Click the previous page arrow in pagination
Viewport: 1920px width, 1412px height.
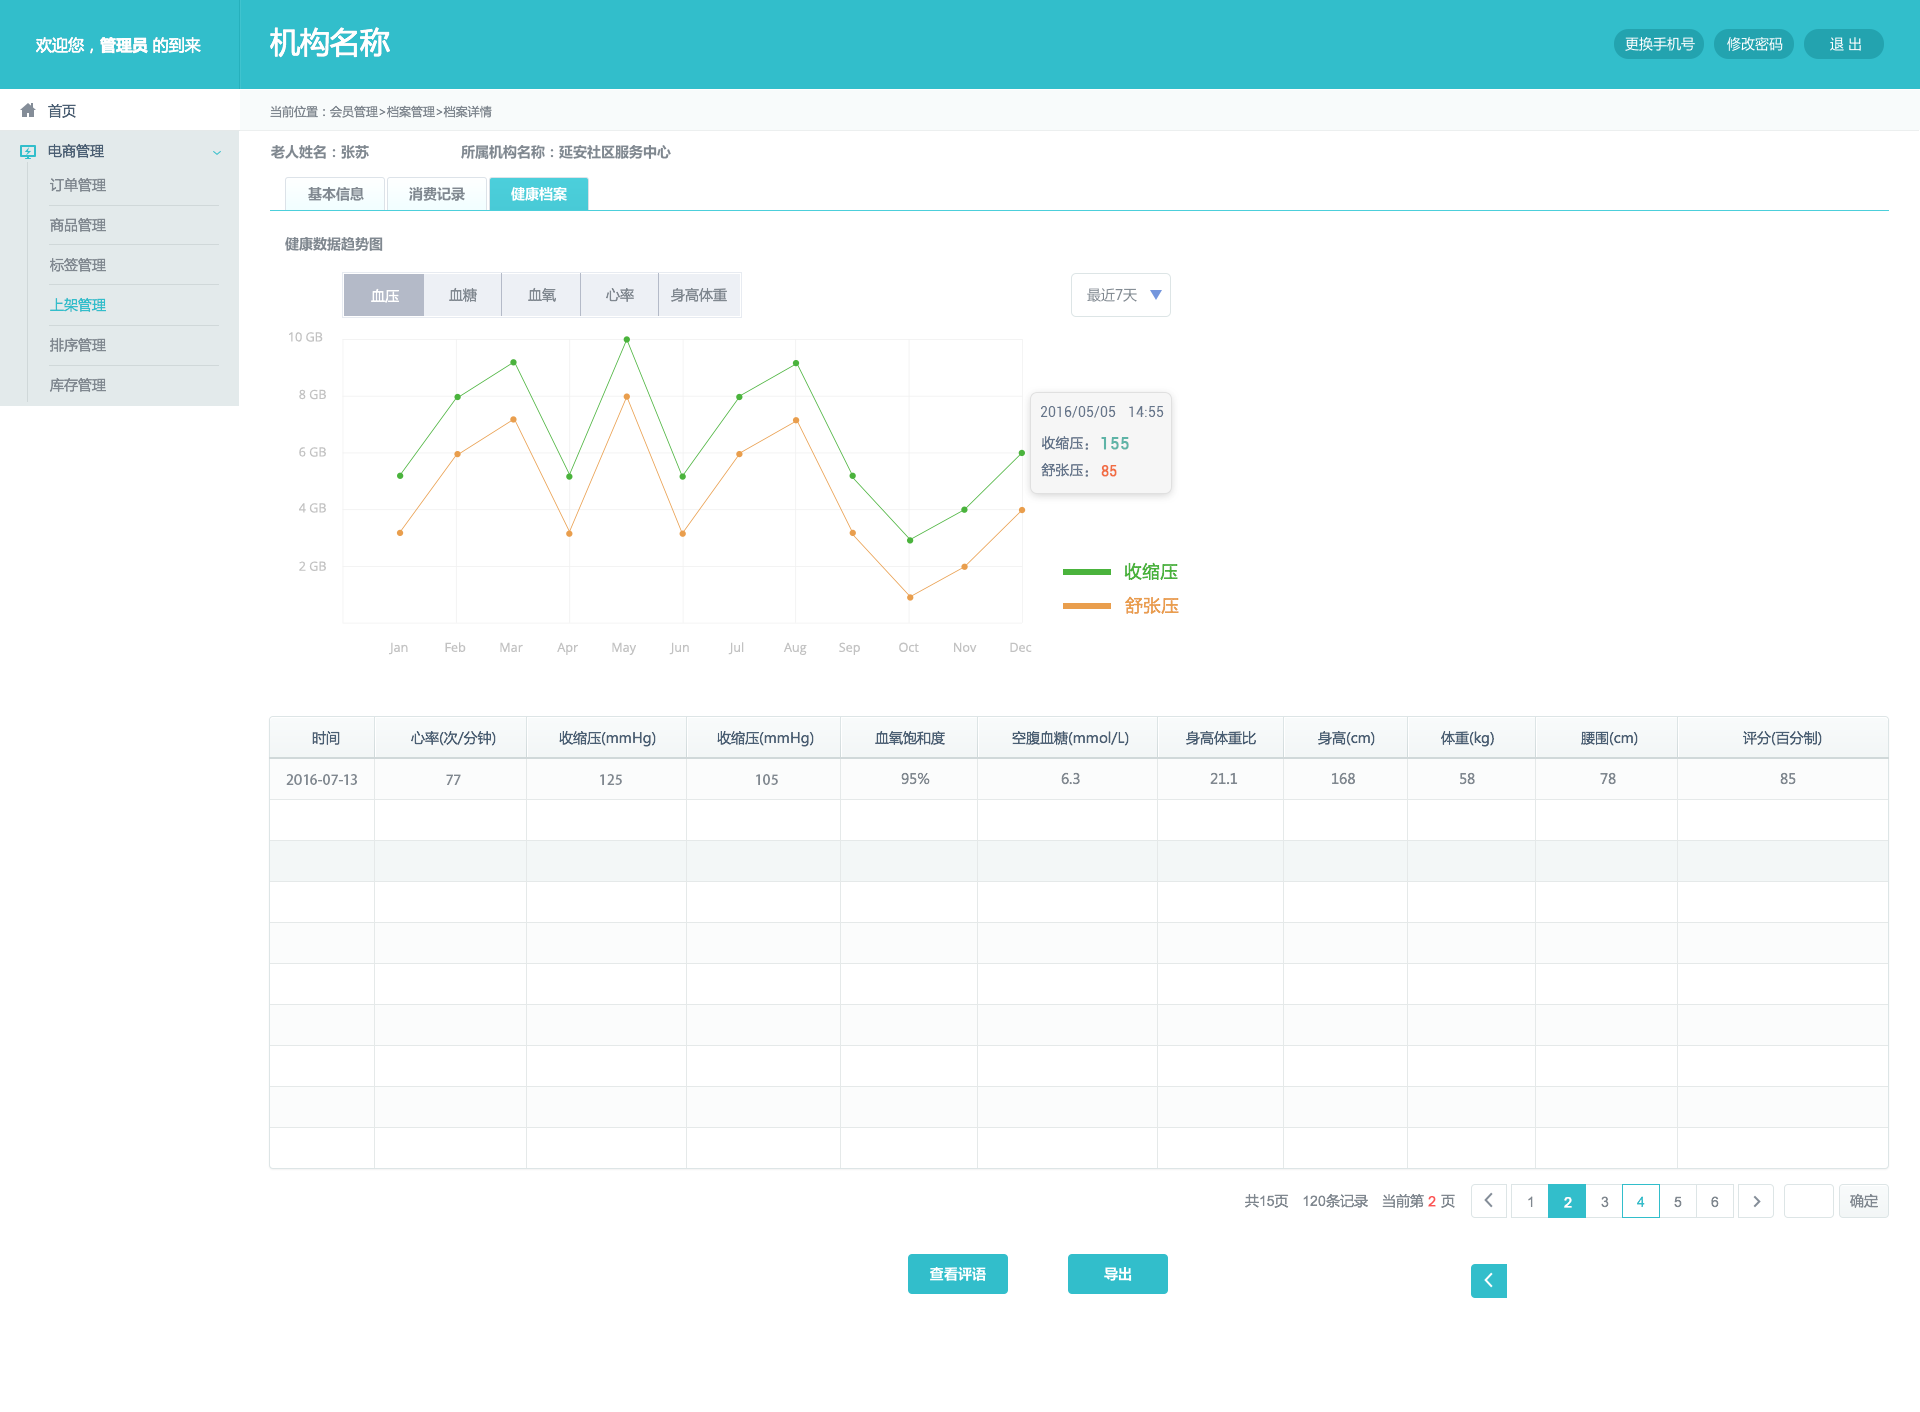point(1488,1201)
